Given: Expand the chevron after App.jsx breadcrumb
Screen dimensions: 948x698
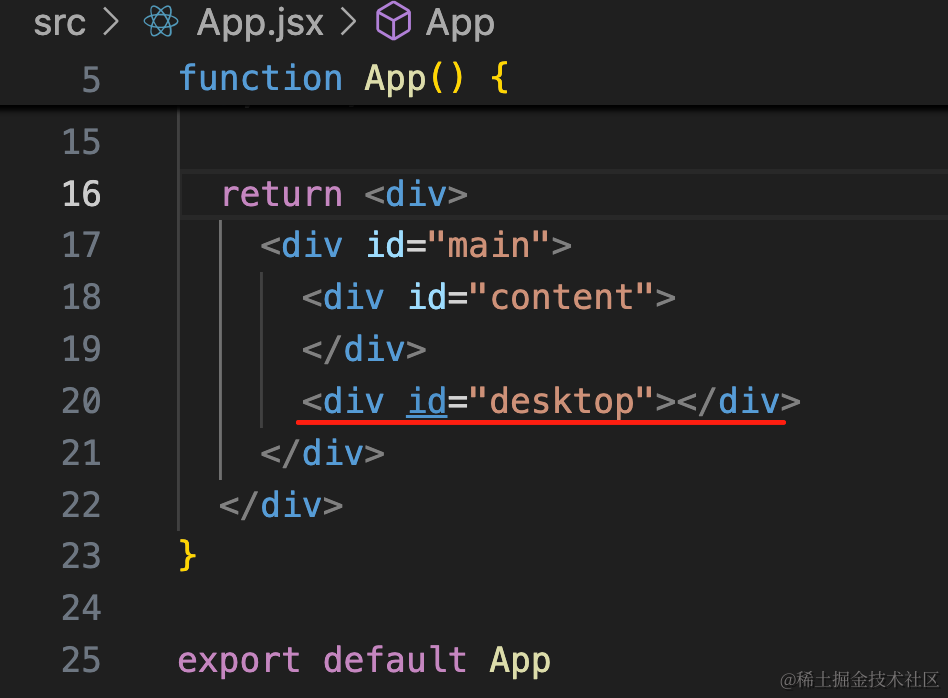Looking at the screenshot, I should coord(348,22).
